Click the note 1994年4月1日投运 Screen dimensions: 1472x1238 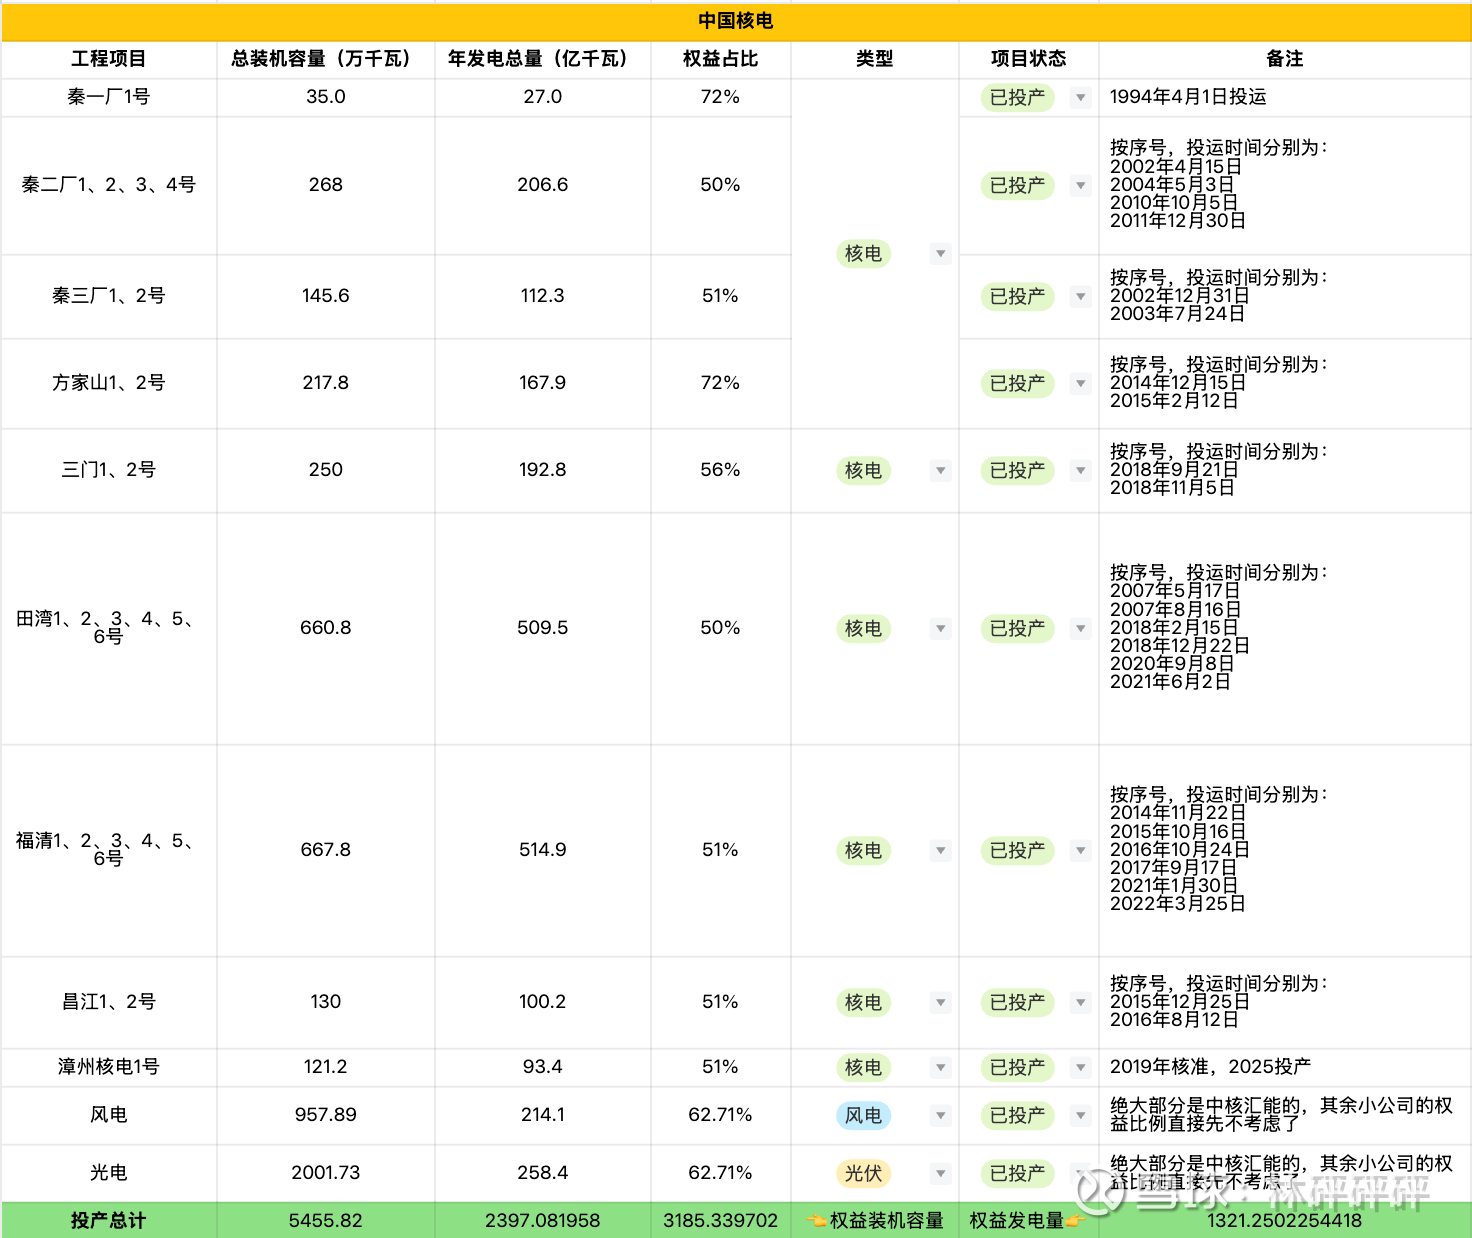1188,97
